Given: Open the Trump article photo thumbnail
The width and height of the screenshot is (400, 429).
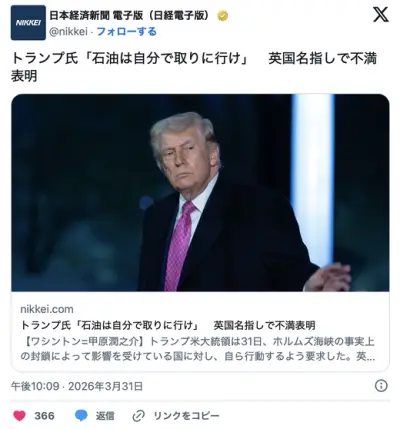Looking at the screenshot, I should [x=200, y=193].
